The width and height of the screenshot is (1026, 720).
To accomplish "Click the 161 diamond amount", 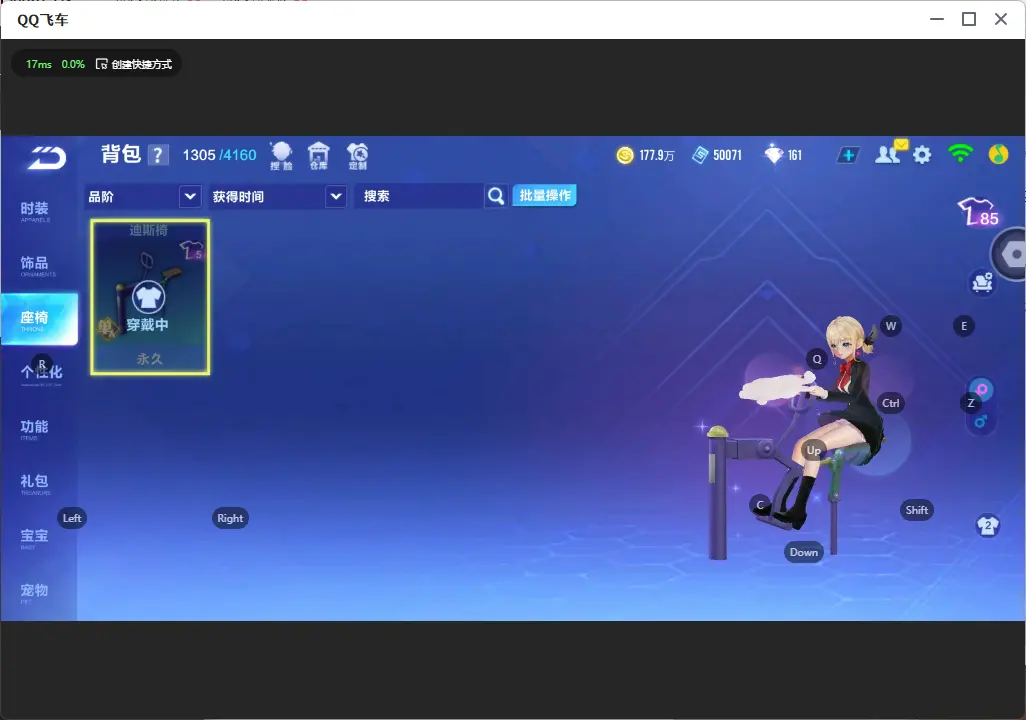I will click(x=794, y=155).
